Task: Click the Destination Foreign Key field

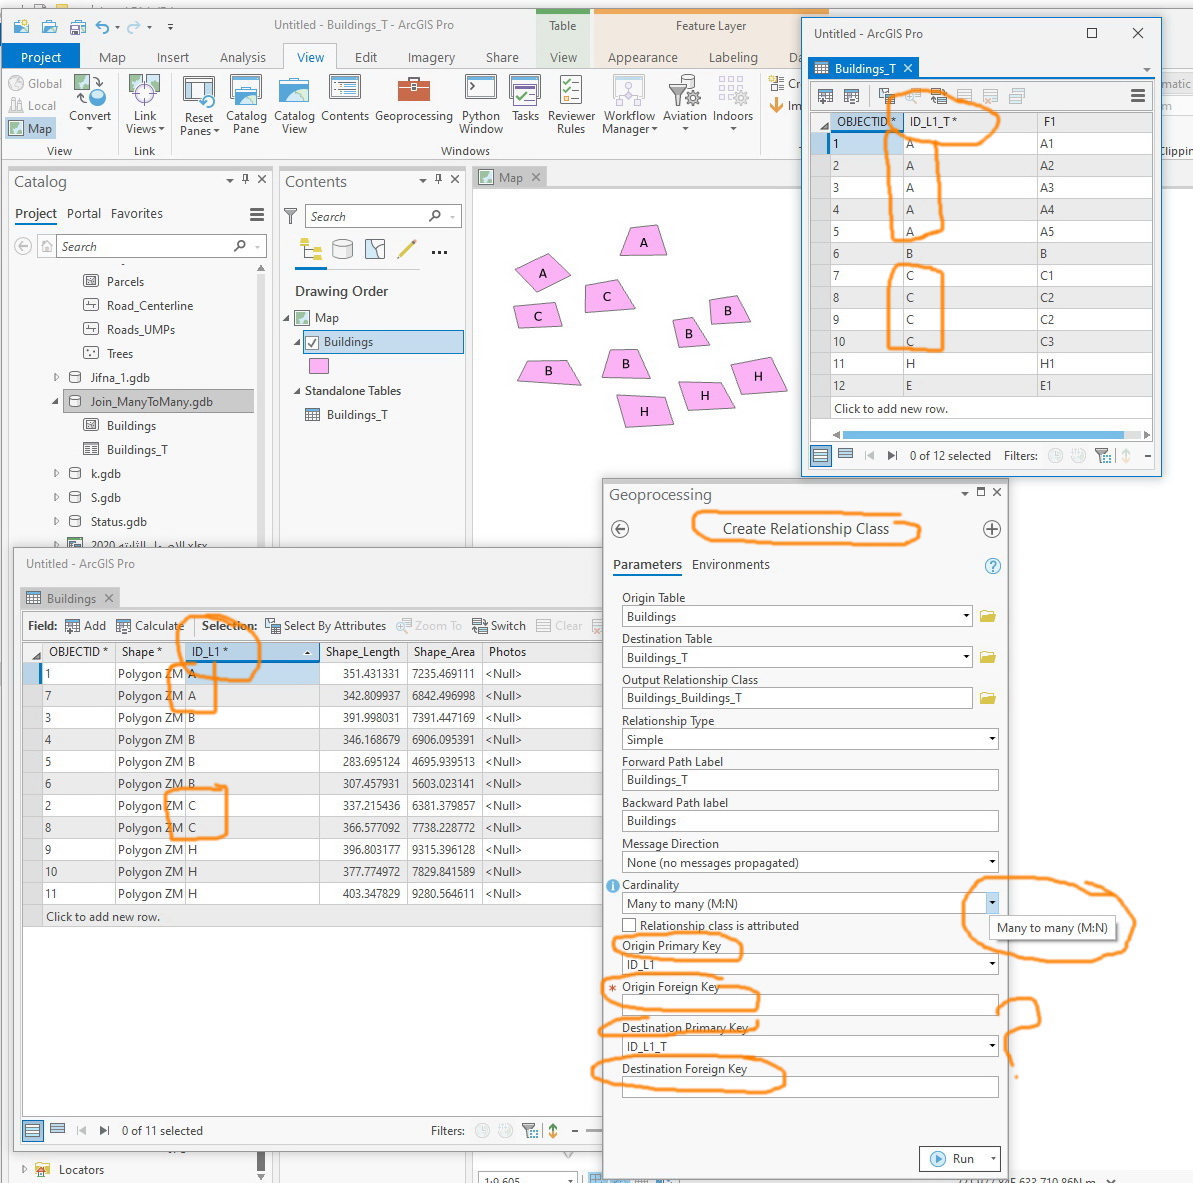Action: click(810, 1087)
